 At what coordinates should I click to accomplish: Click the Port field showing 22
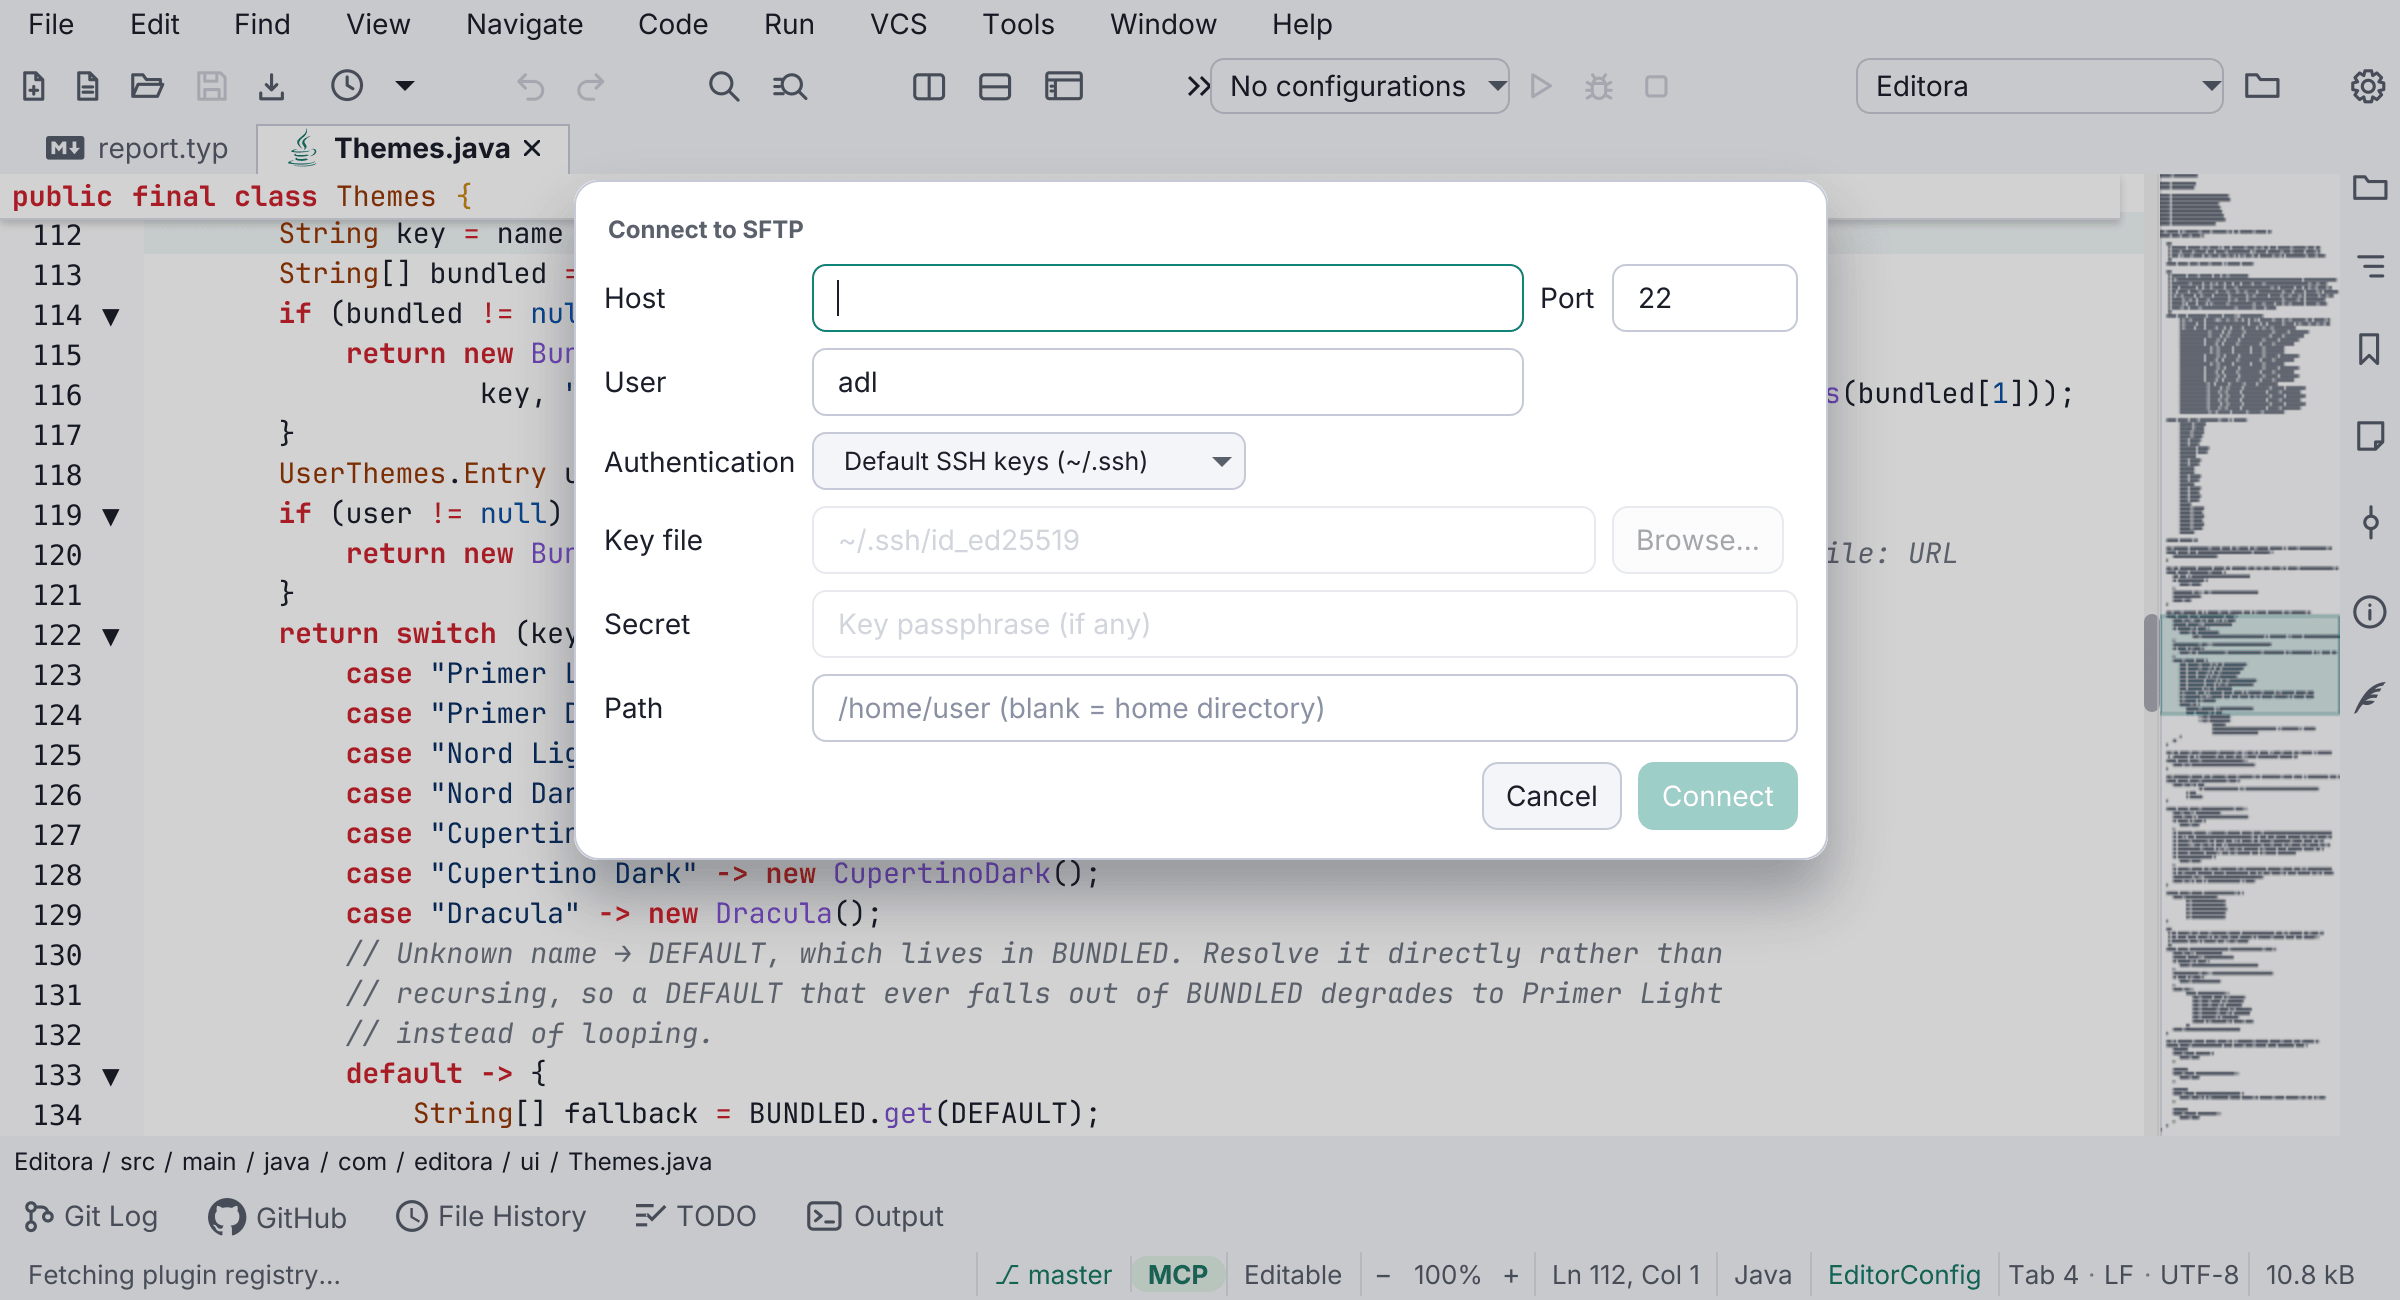1704,298
